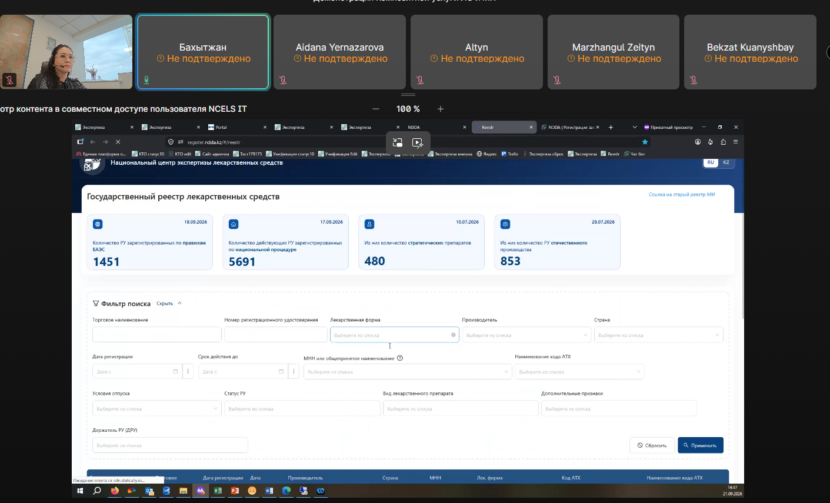Click the icon on the 480 statistics card
The width and height of the screenshot is (830, 503).
(x=369, y=224)
